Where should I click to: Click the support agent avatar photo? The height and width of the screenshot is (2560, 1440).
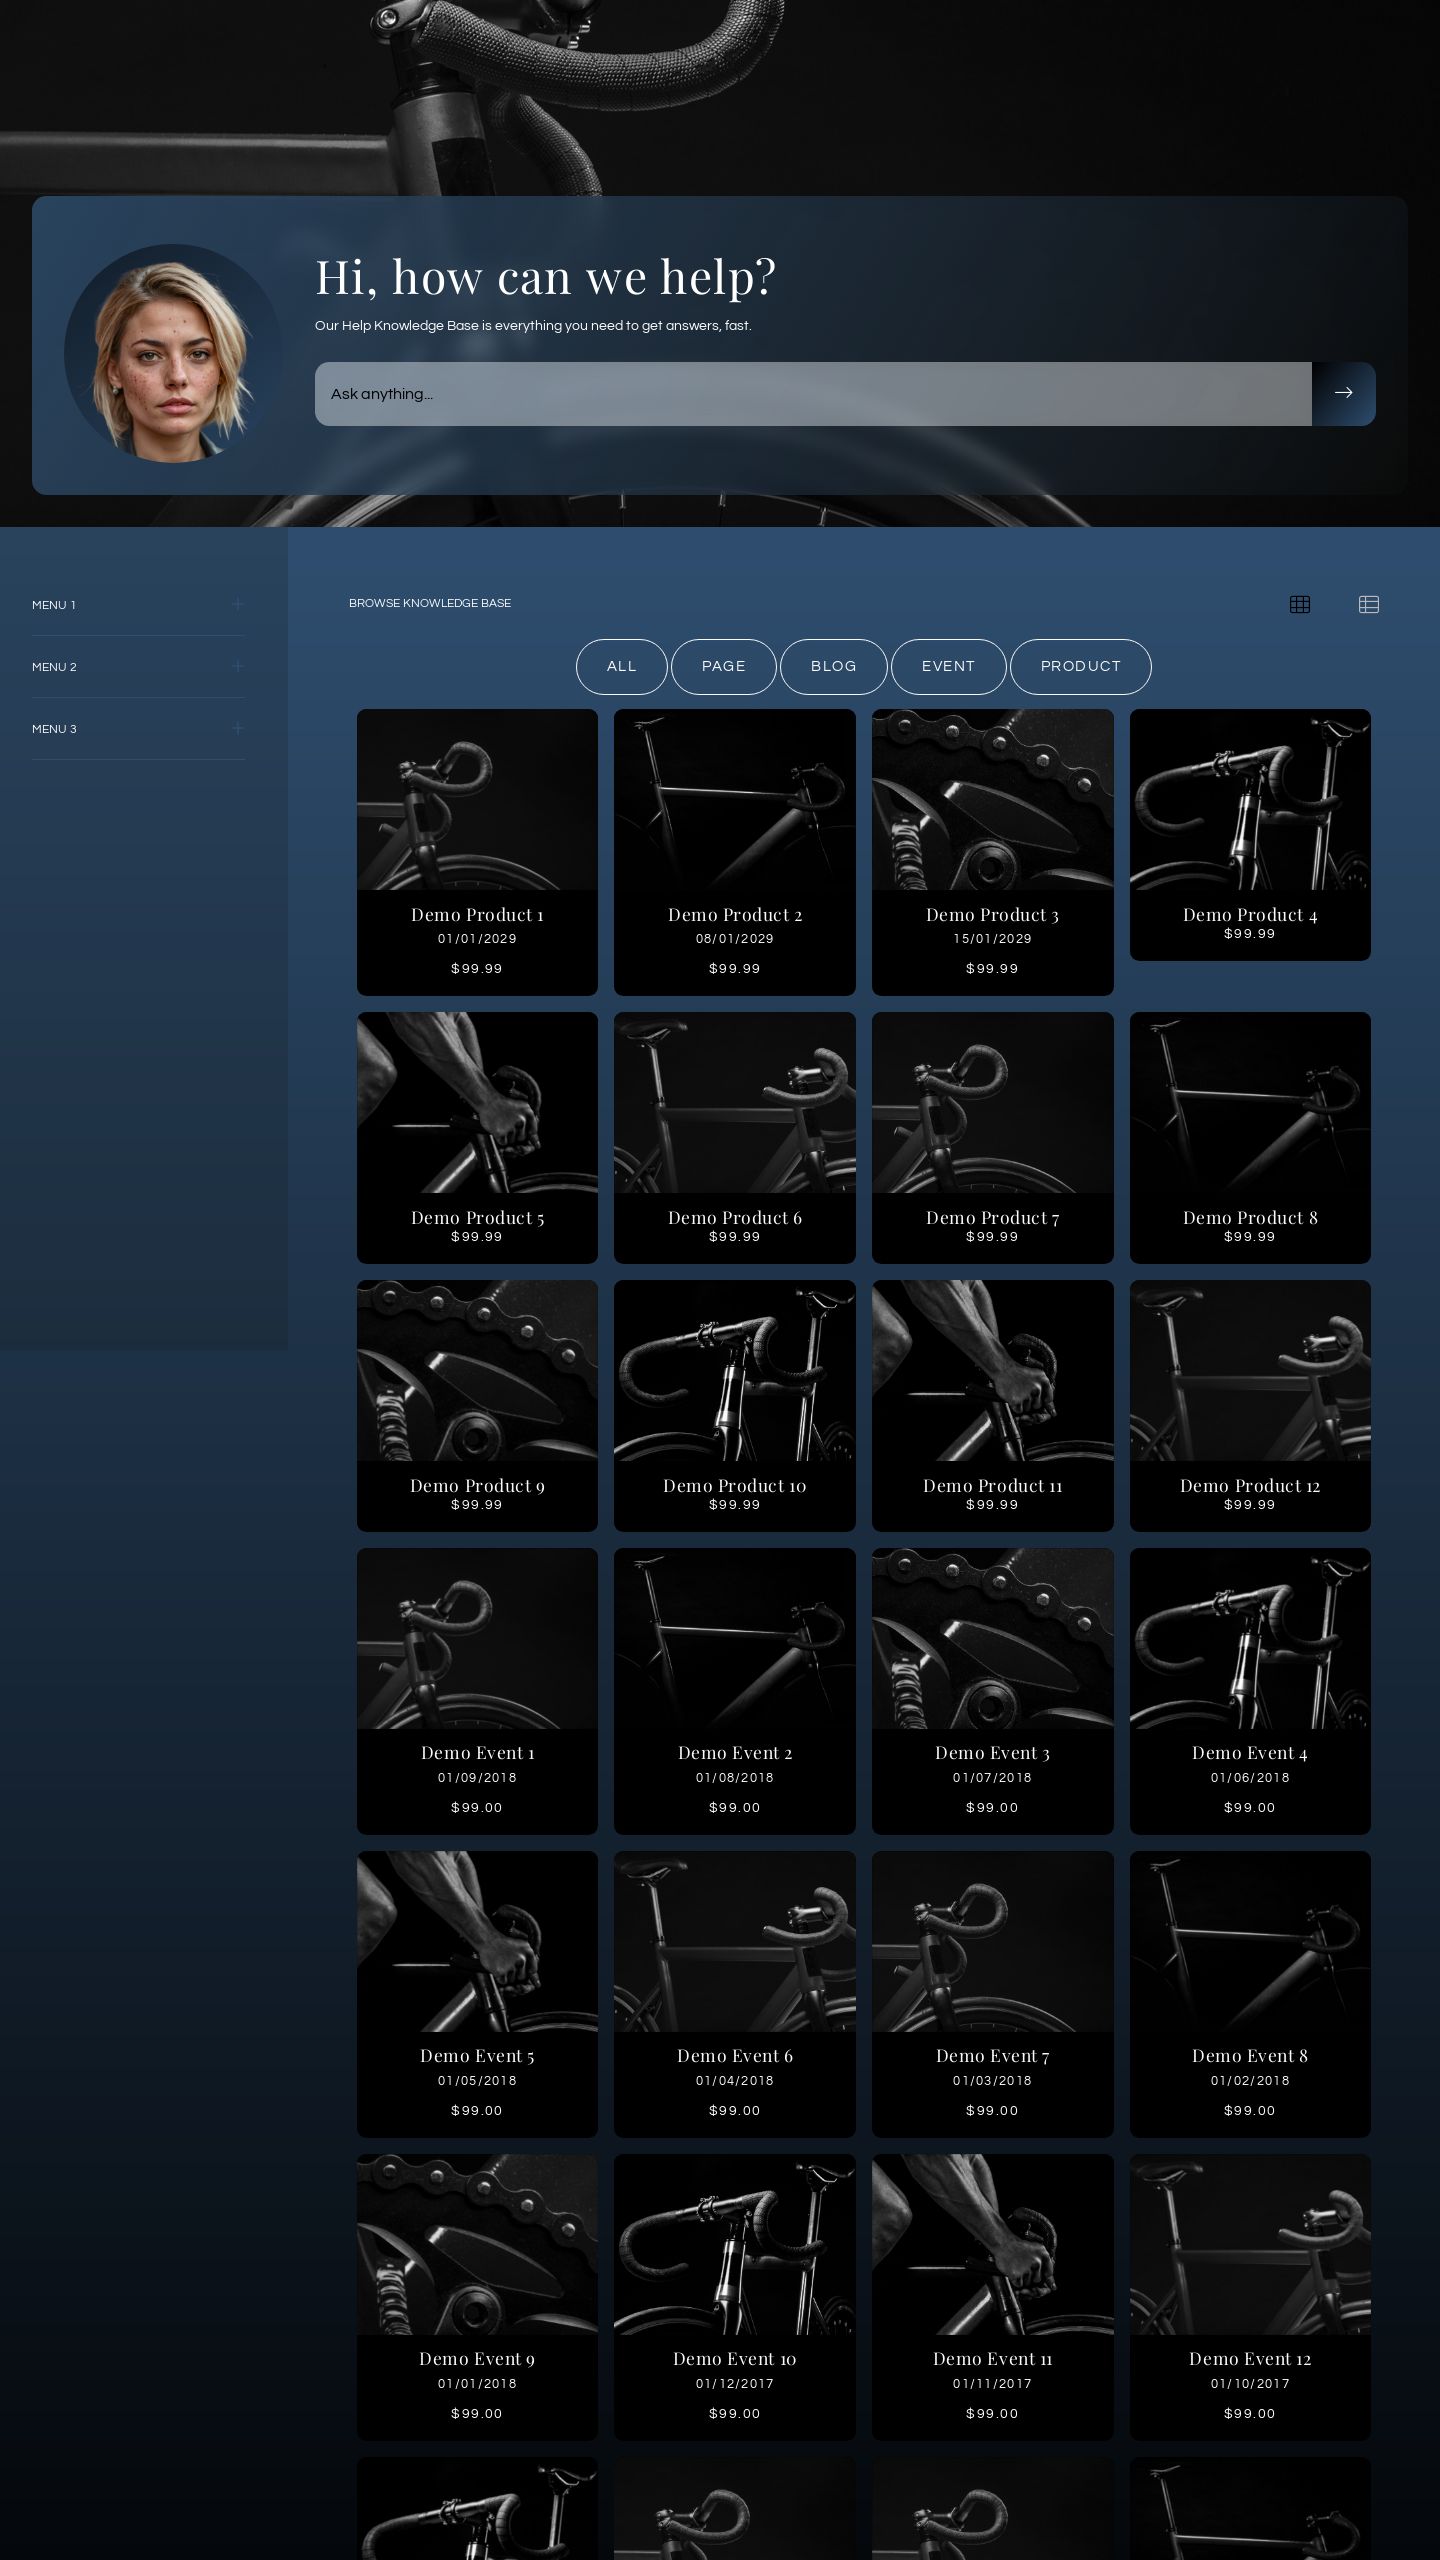[x=172, y=353]
